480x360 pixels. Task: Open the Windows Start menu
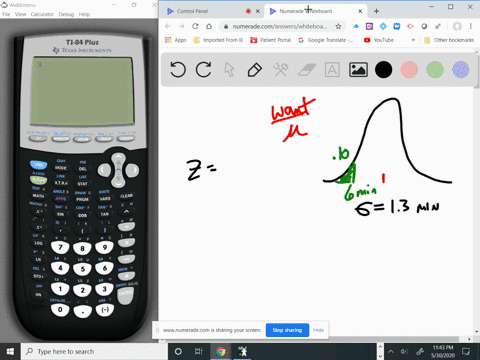[10, 351]
